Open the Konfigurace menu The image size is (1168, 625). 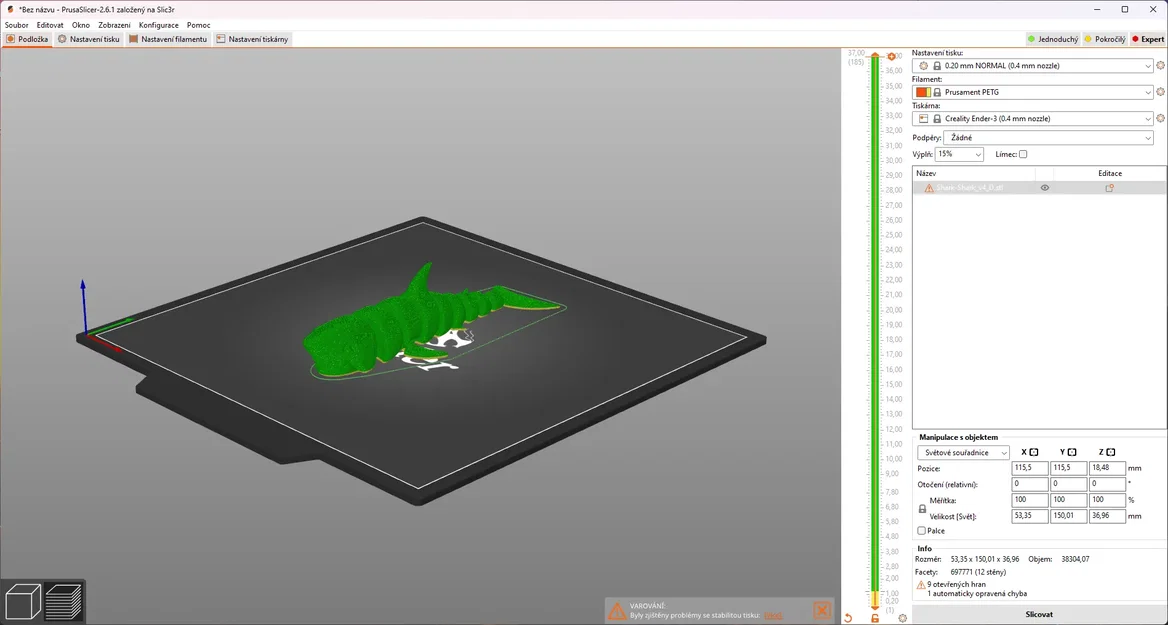[159, 25]
